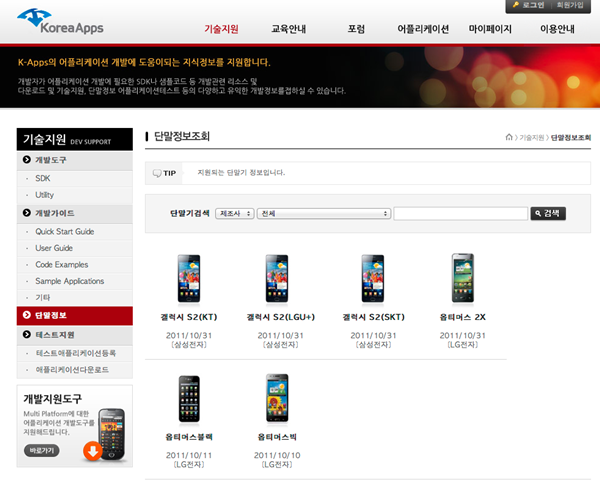Image resolution: width=600 pixels, height=483 pixels.
Task: Click the 로그인 link
Action: [533, 5]
